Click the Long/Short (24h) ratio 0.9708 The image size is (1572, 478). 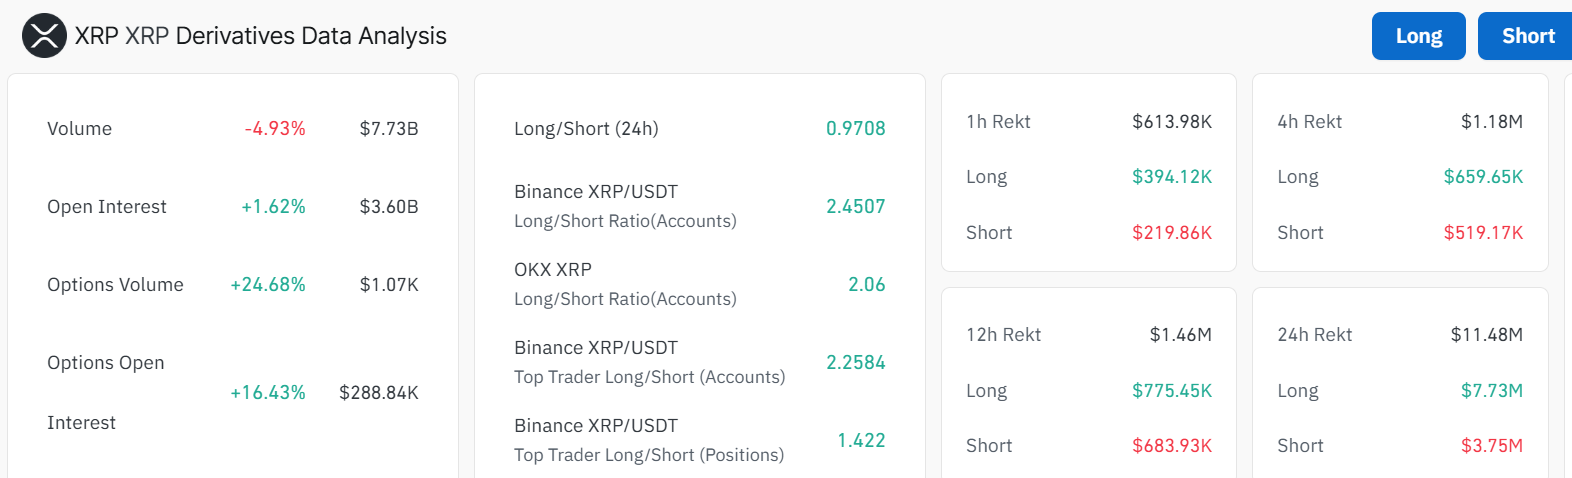click(x=856, y=128)
